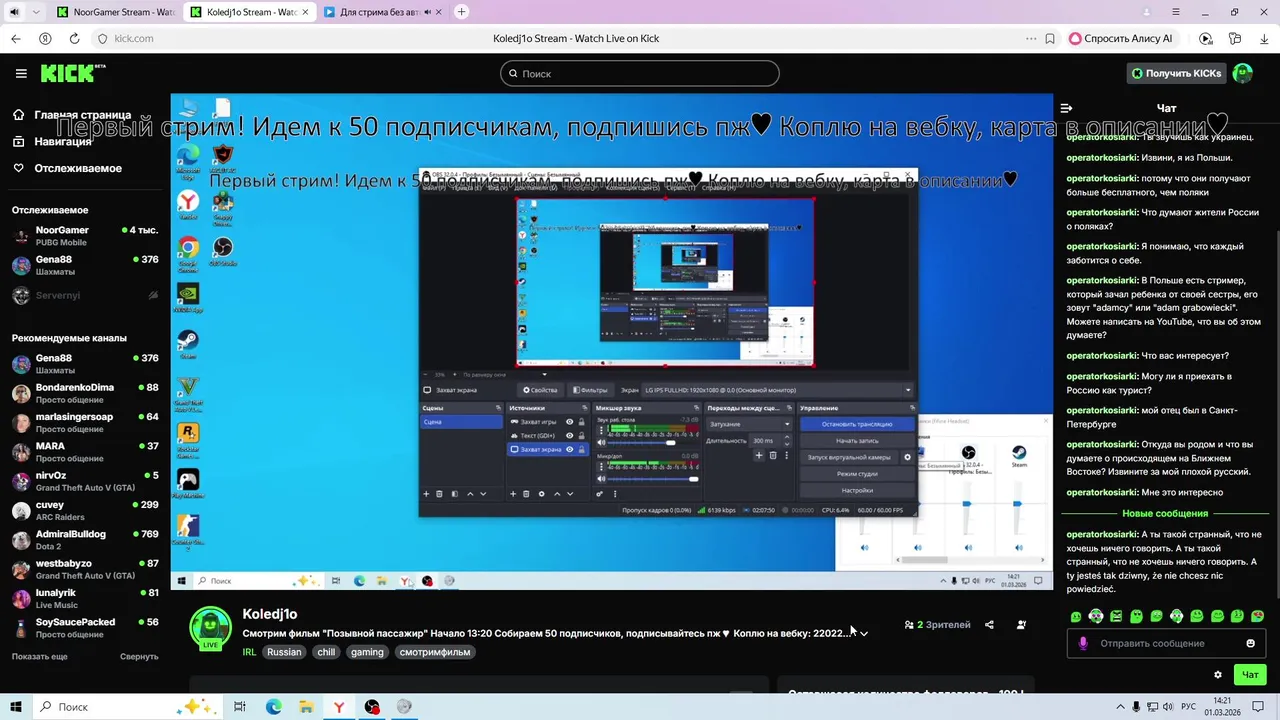Open a new browser tab

461,12
